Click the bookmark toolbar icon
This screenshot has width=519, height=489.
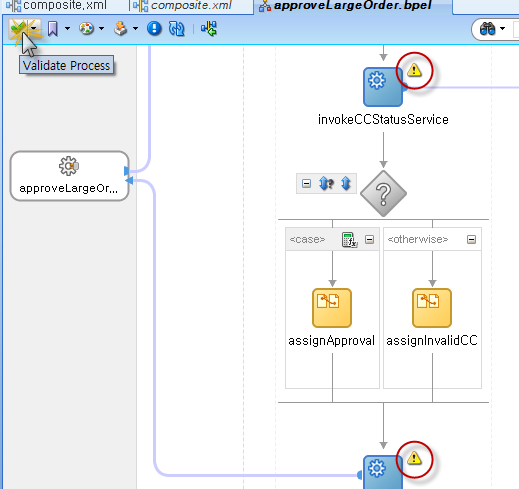(x=52, y=29)
